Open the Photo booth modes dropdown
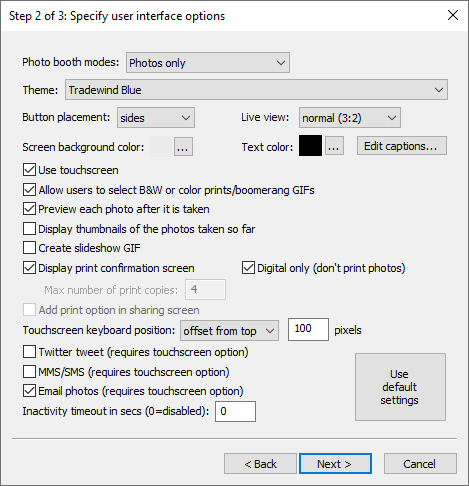 [208, 63]
